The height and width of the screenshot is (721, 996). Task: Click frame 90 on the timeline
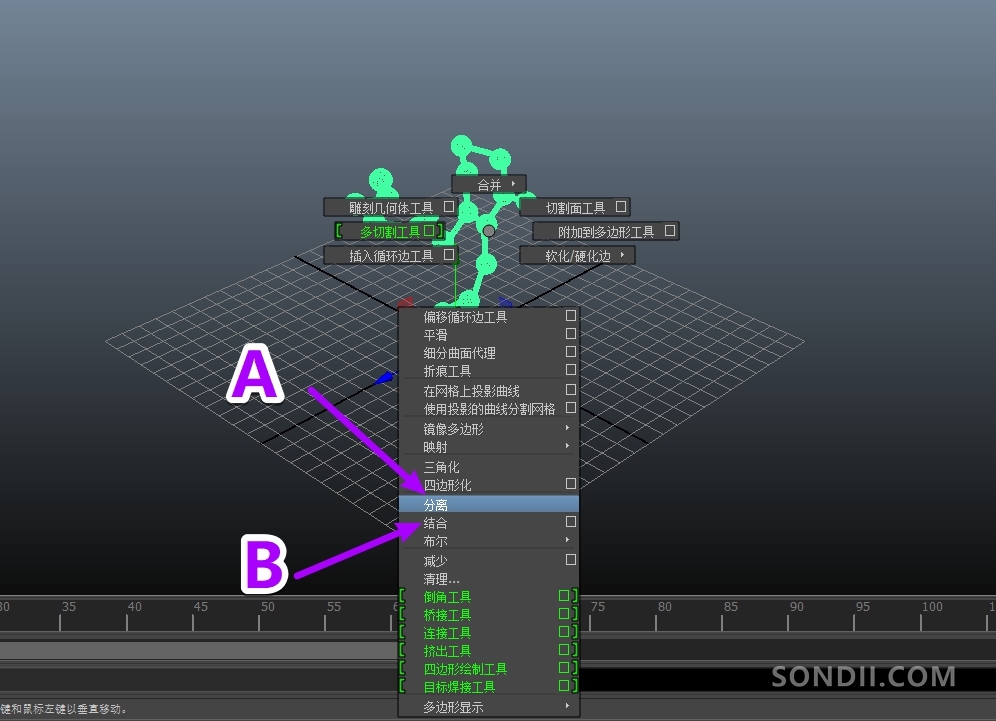tap(796, 619)
